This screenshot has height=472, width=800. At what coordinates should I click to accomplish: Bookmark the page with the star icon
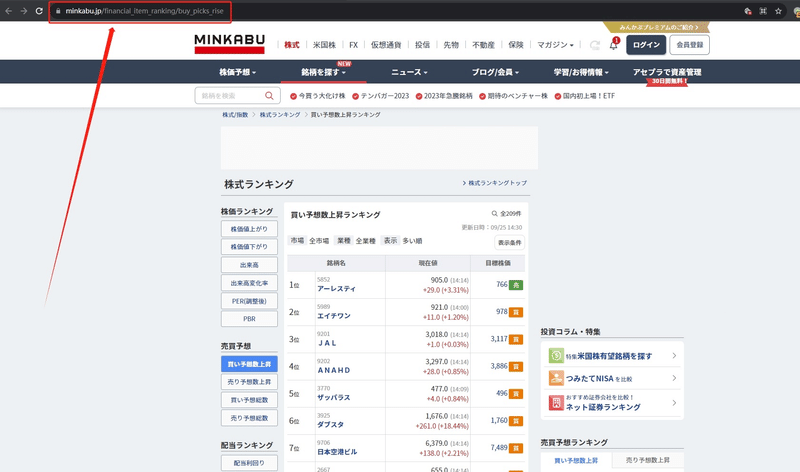pos(778,11)
